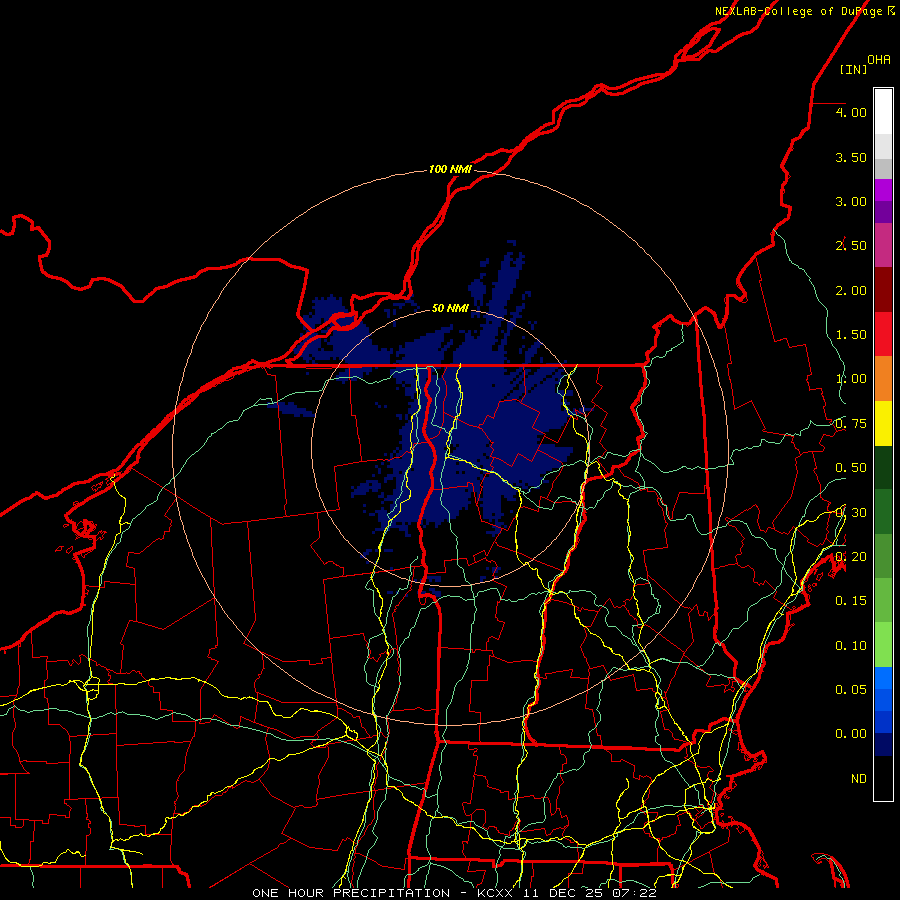900x900 pixels.
Task: Click the 100 NMI range ring label
Action: pos(450,169)
